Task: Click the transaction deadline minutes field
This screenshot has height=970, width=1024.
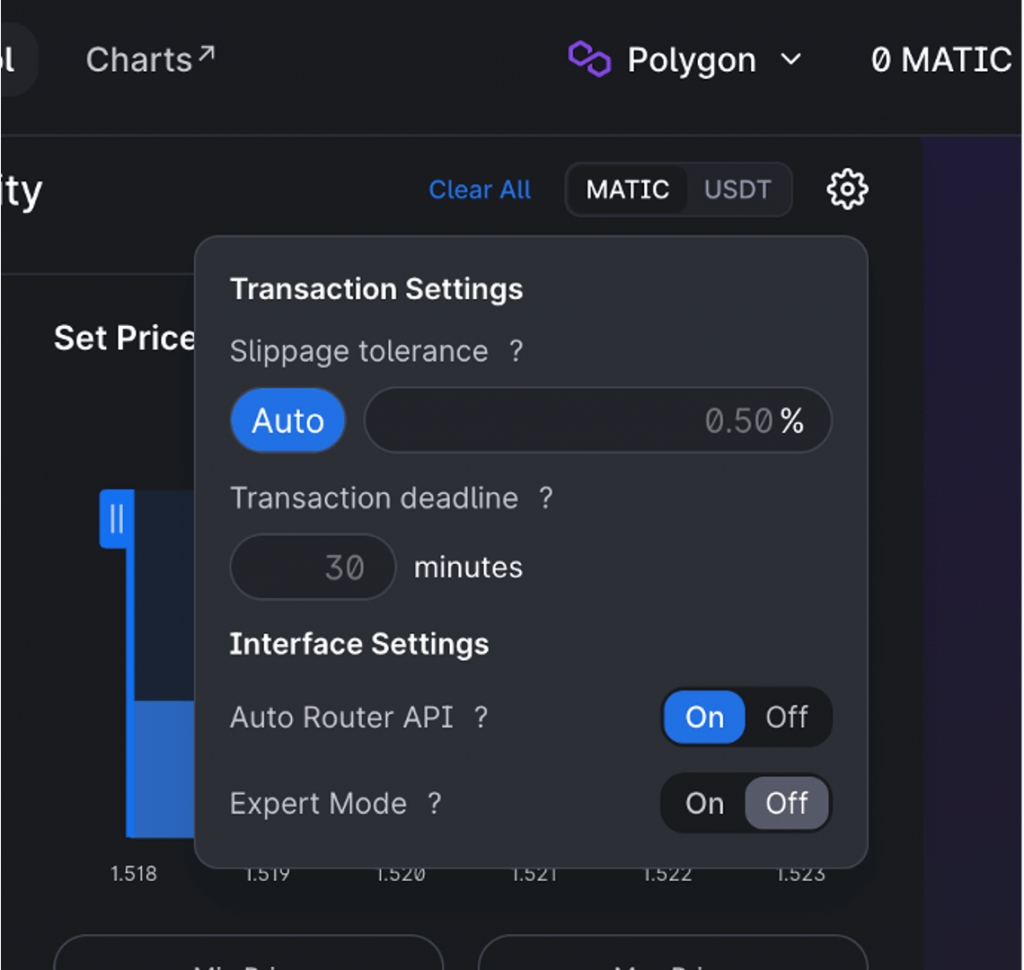Action: click(313, 567)
